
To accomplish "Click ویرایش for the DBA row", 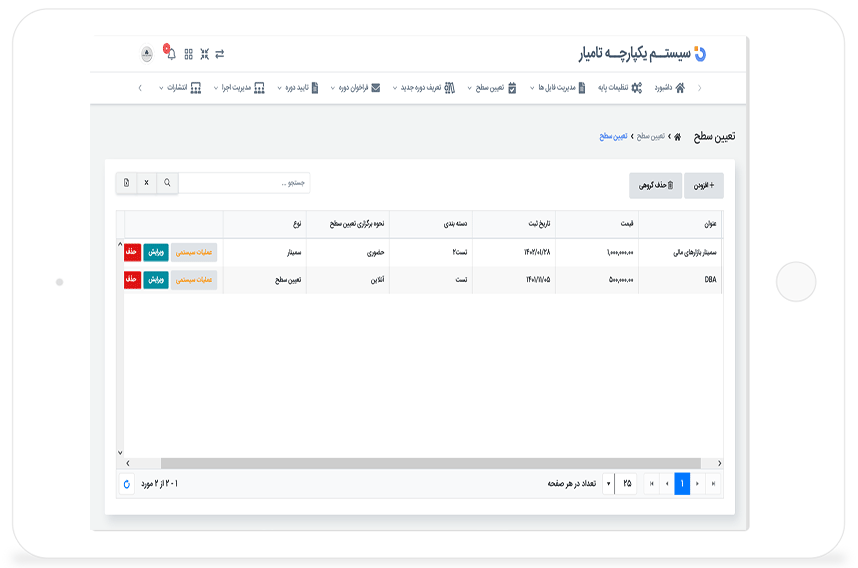I will point(156,280).
